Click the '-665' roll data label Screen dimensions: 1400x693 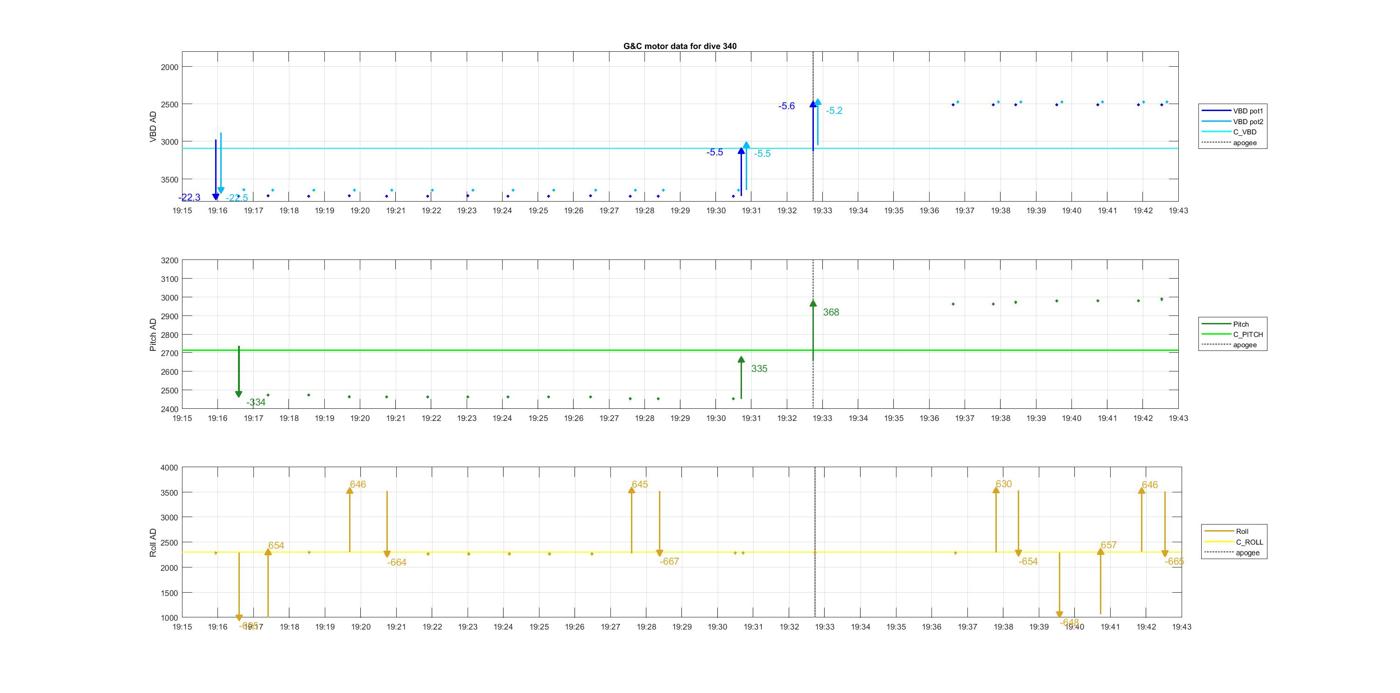tap(1174, 562)
